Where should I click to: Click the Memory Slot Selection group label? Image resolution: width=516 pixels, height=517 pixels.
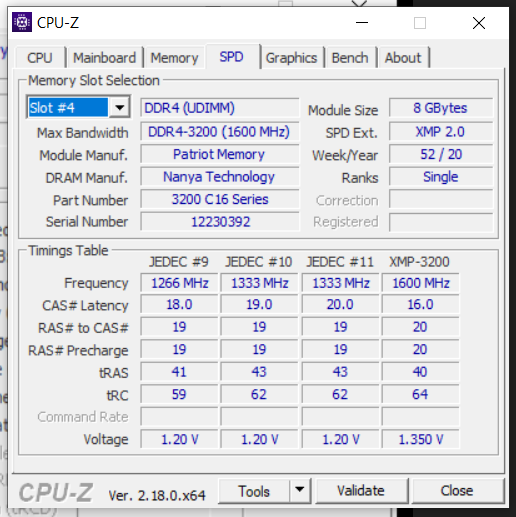(x=94, y=81)
